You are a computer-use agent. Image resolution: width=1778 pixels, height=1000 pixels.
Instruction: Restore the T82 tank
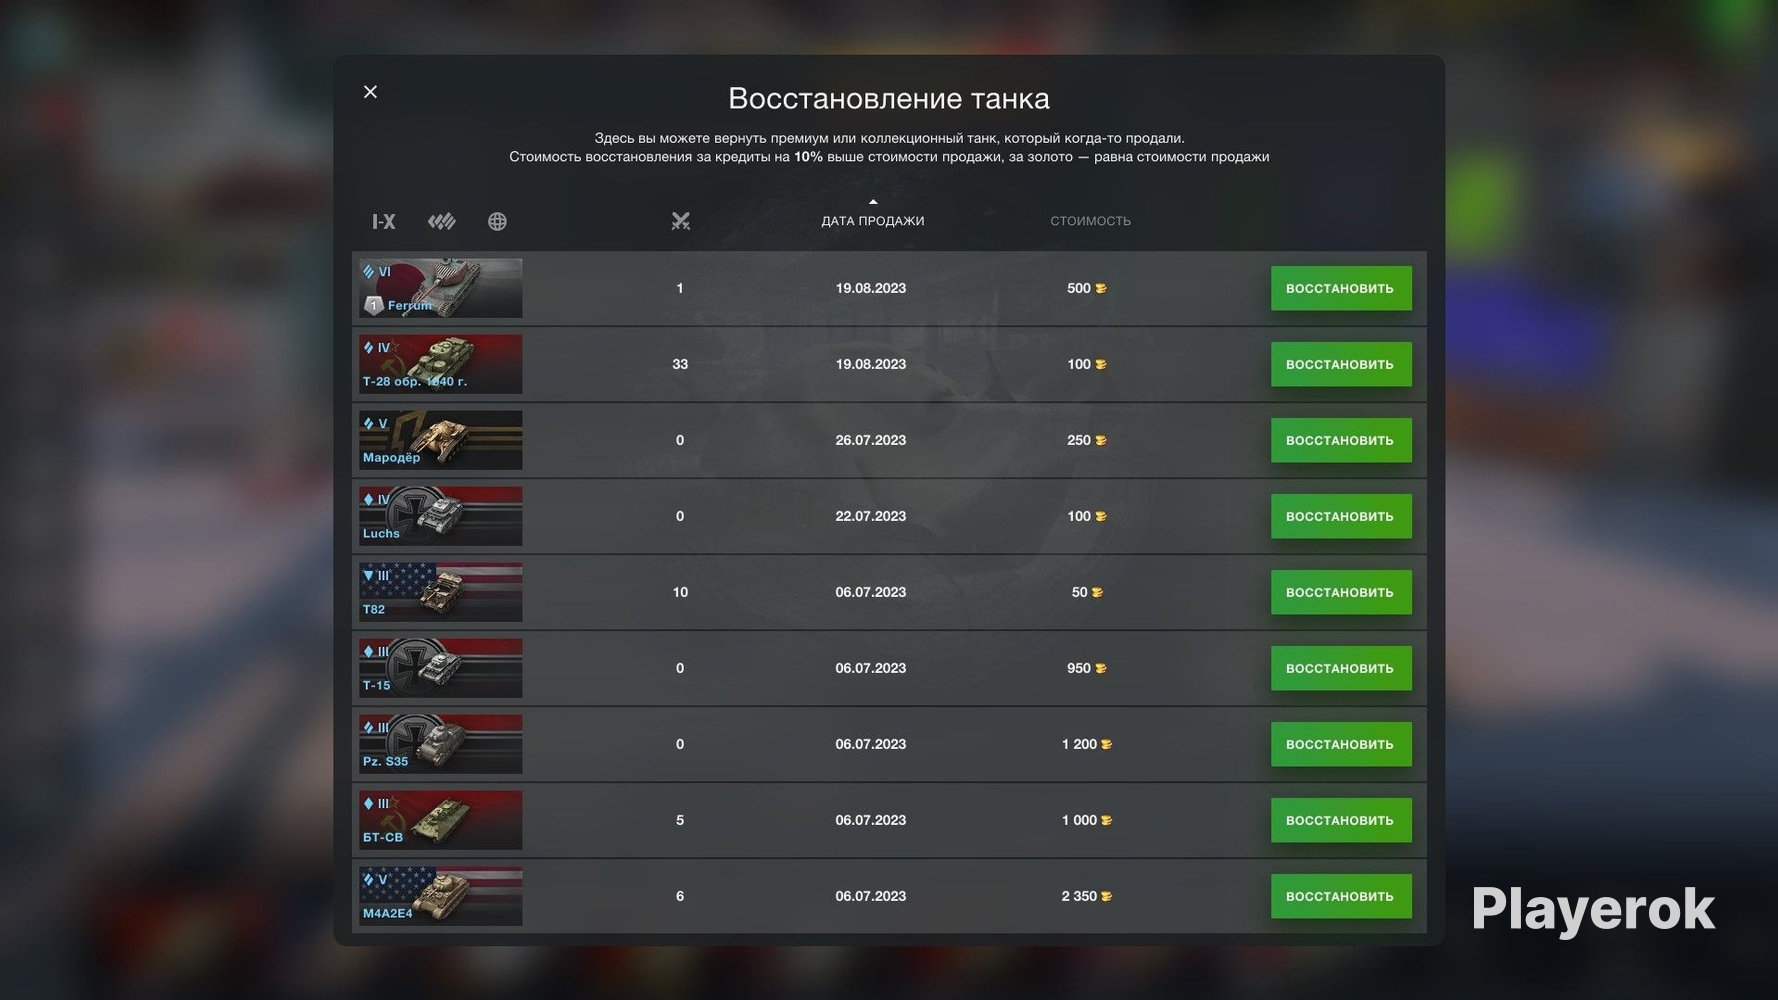1341,592
